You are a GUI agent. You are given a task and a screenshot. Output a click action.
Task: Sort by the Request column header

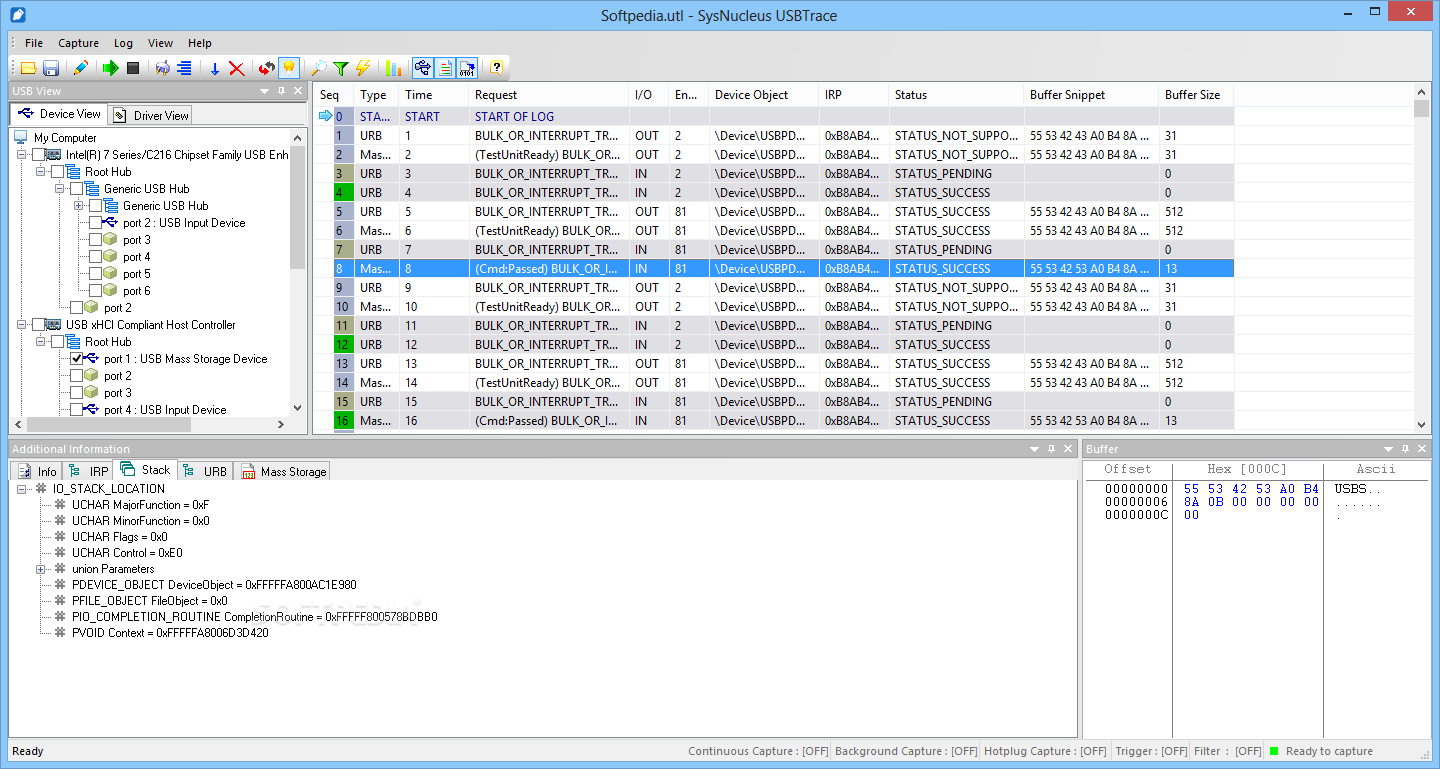548,95
